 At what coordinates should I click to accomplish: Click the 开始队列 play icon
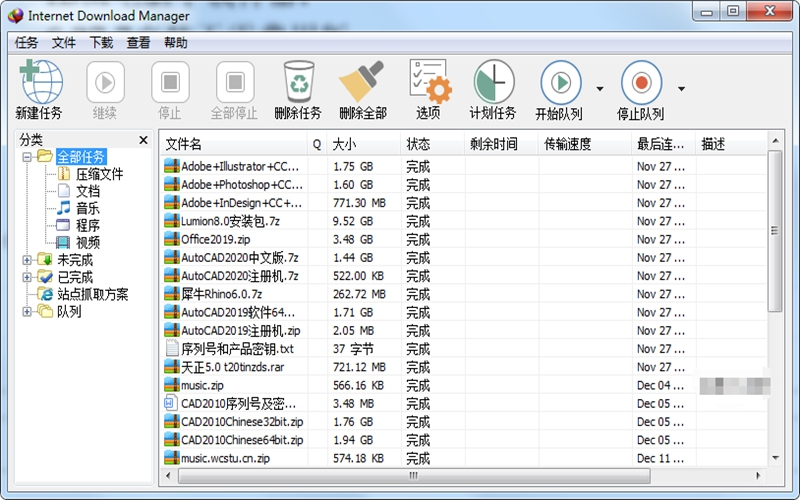561,82
